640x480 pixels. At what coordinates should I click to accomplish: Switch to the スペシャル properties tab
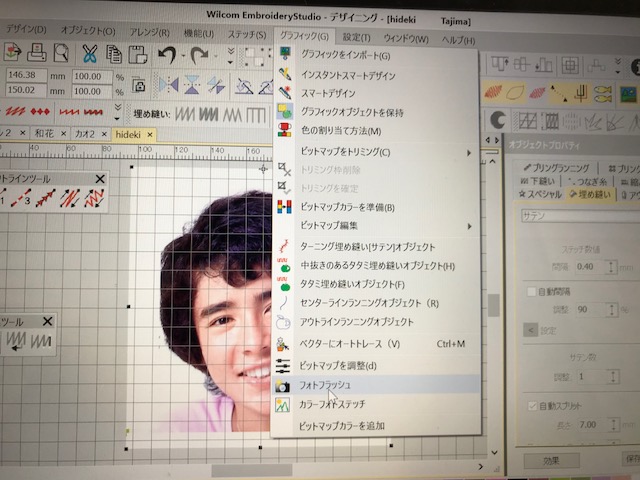coord(540,195)
